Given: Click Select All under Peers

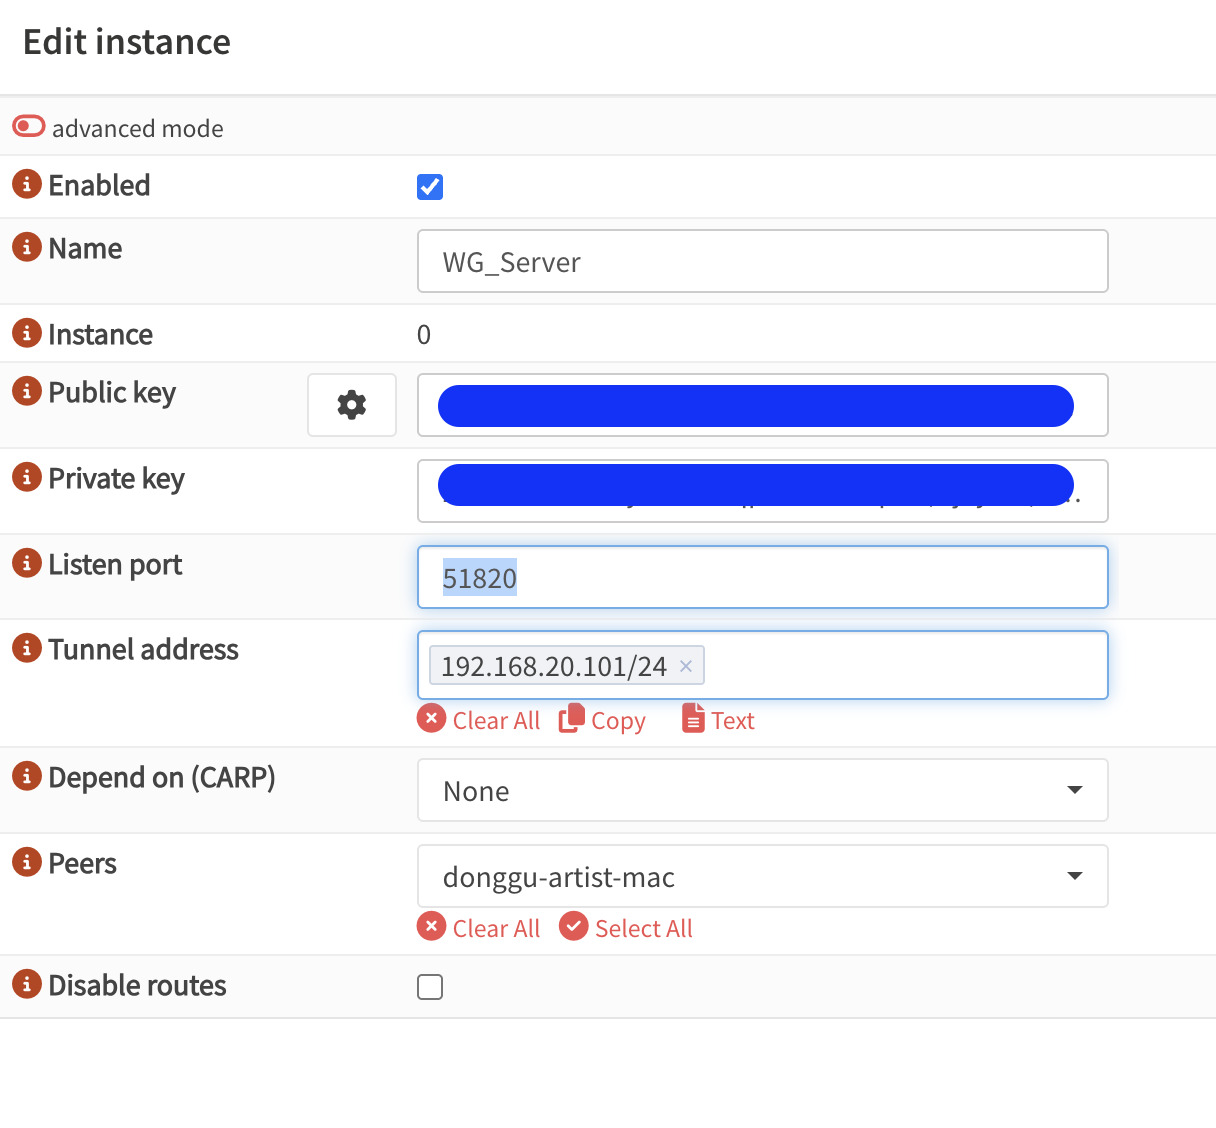Looking at the screenshot, I should pyautogui.click(x=627, y=929).
